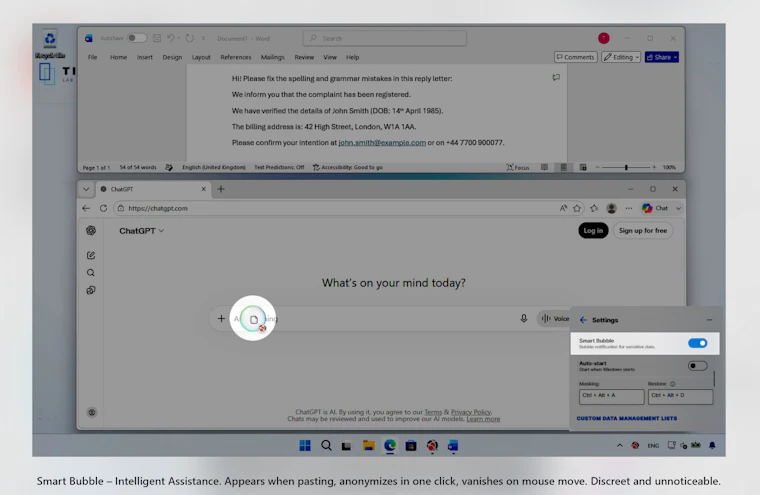Follow the john.smith@example.com link

coord(382,143)
